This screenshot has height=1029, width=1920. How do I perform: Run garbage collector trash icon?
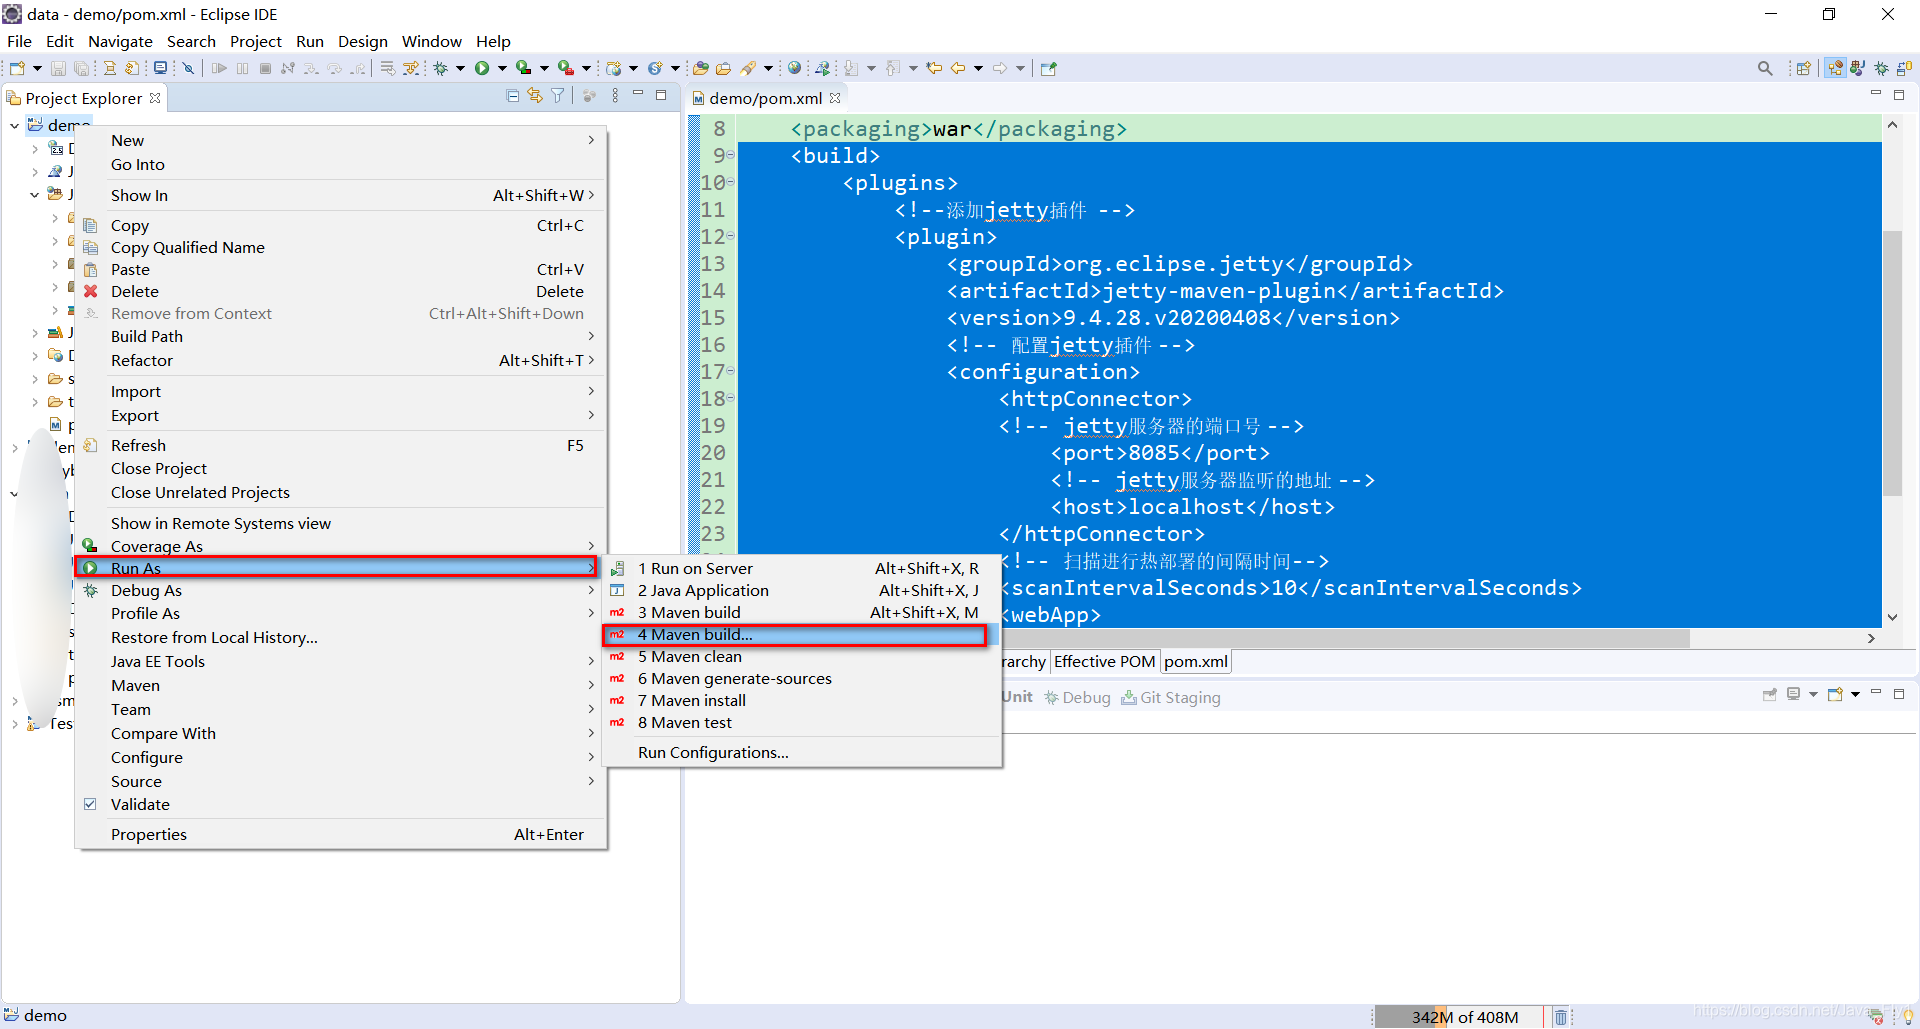[x=1560, y=1017]
